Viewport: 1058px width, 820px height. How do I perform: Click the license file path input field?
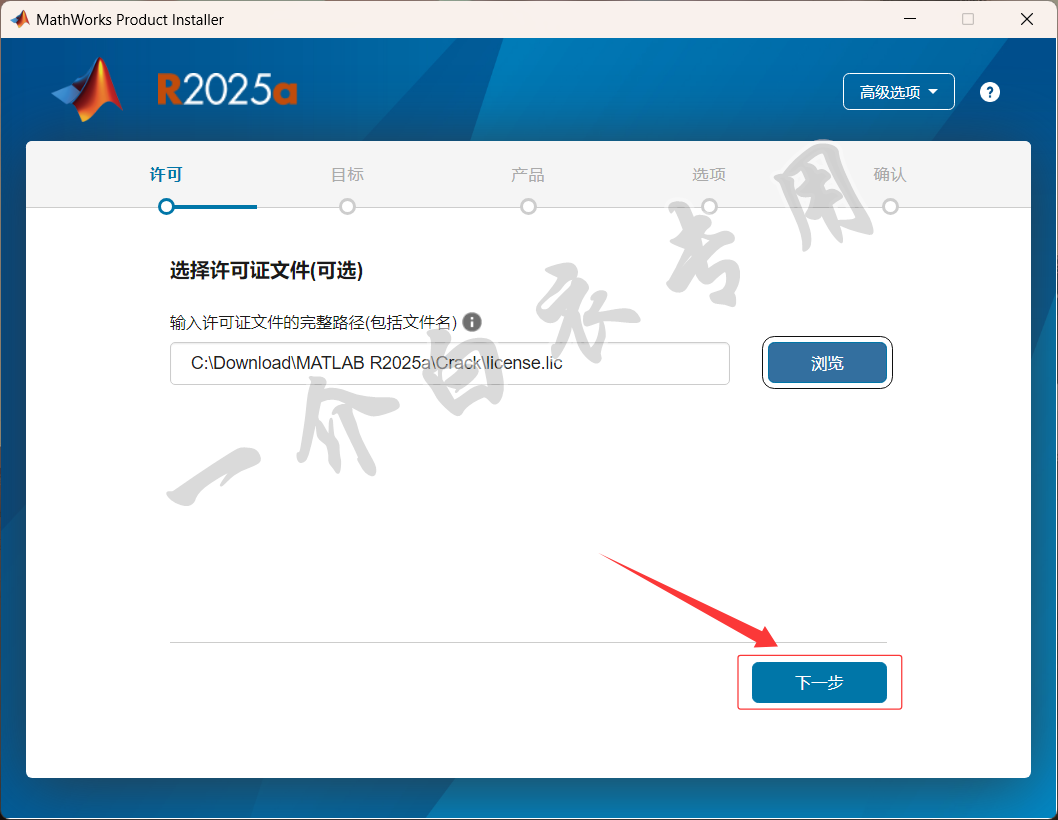click(x=449, y=363)
